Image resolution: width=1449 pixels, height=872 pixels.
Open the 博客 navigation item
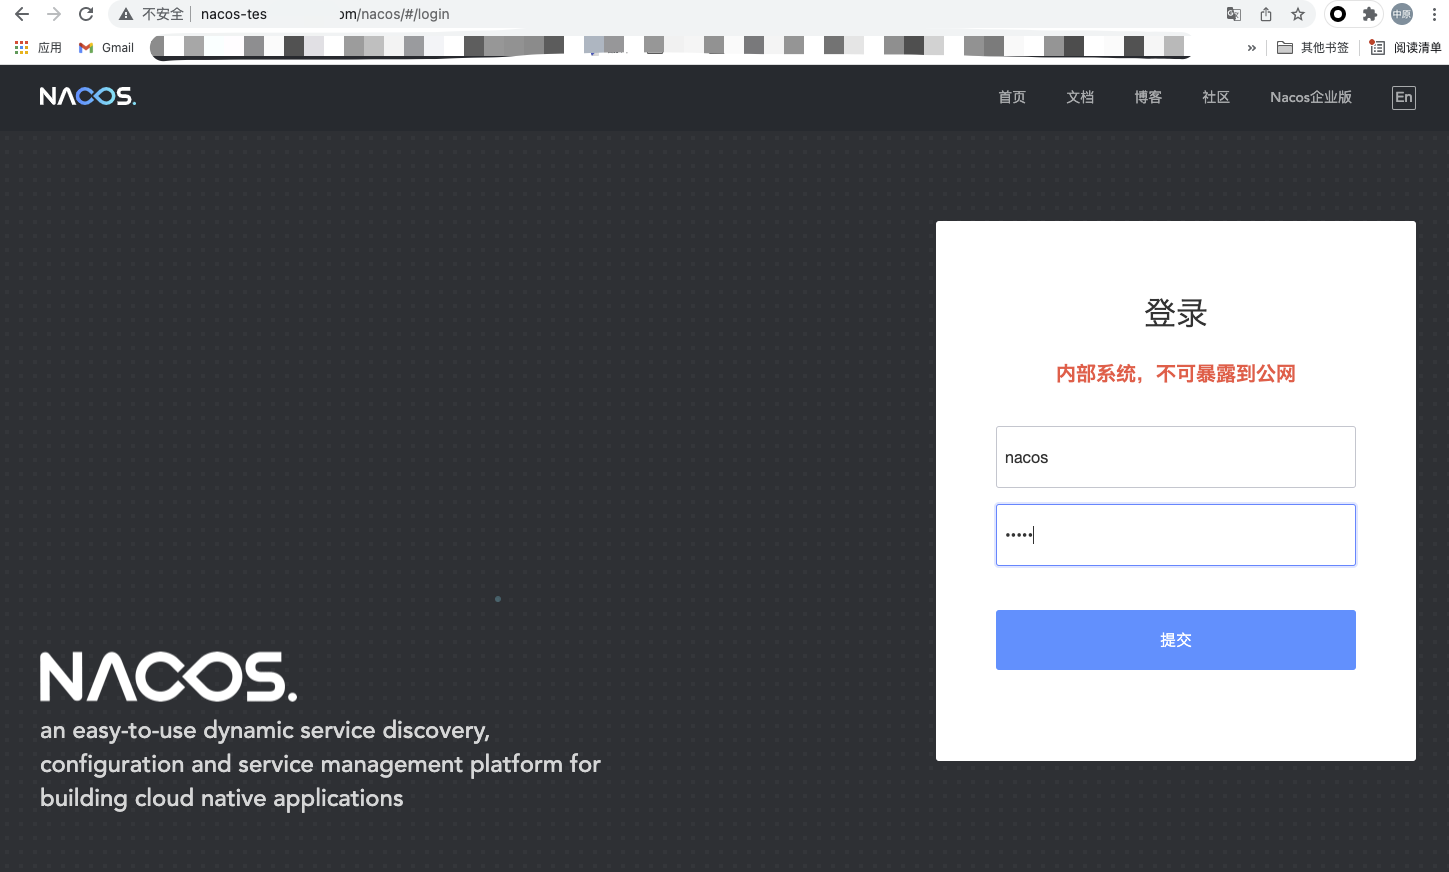click(x=1148, y=97)
